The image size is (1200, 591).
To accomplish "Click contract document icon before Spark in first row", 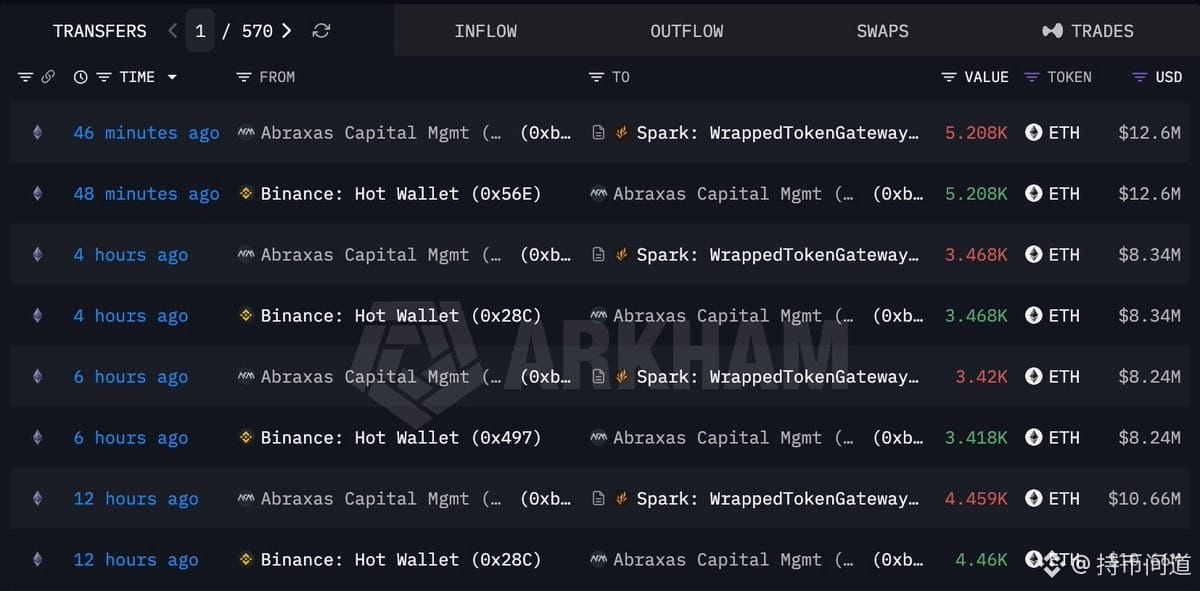I will coord(598,132).
